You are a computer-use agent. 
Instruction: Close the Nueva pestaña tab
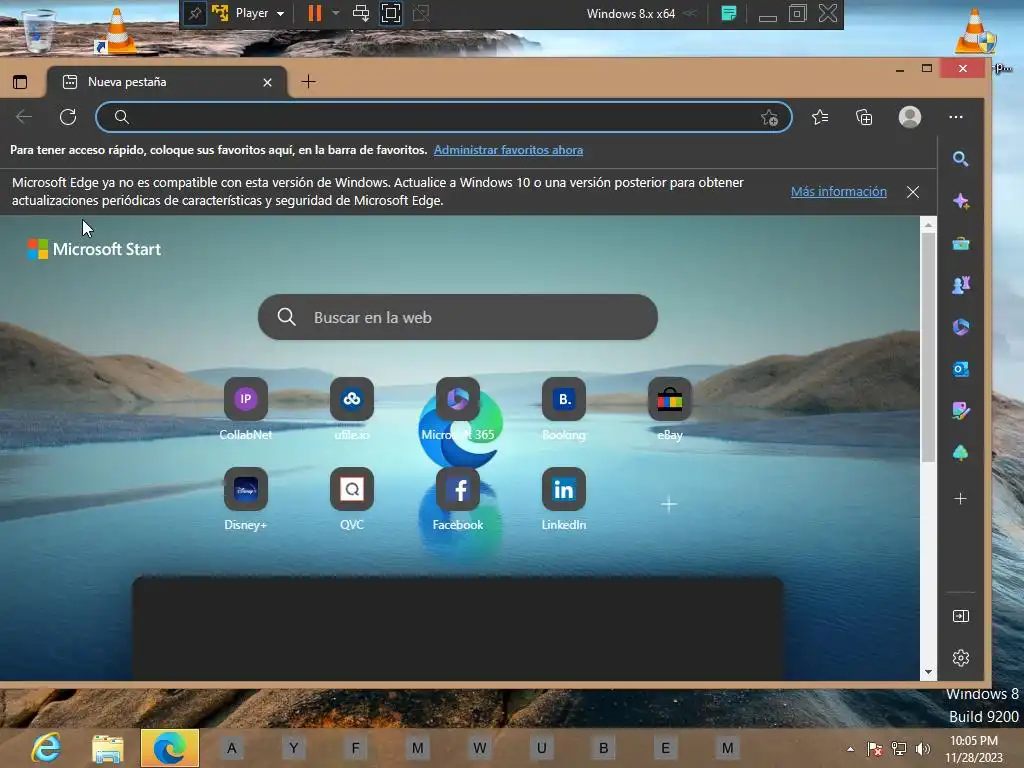[x=267, y=82]
